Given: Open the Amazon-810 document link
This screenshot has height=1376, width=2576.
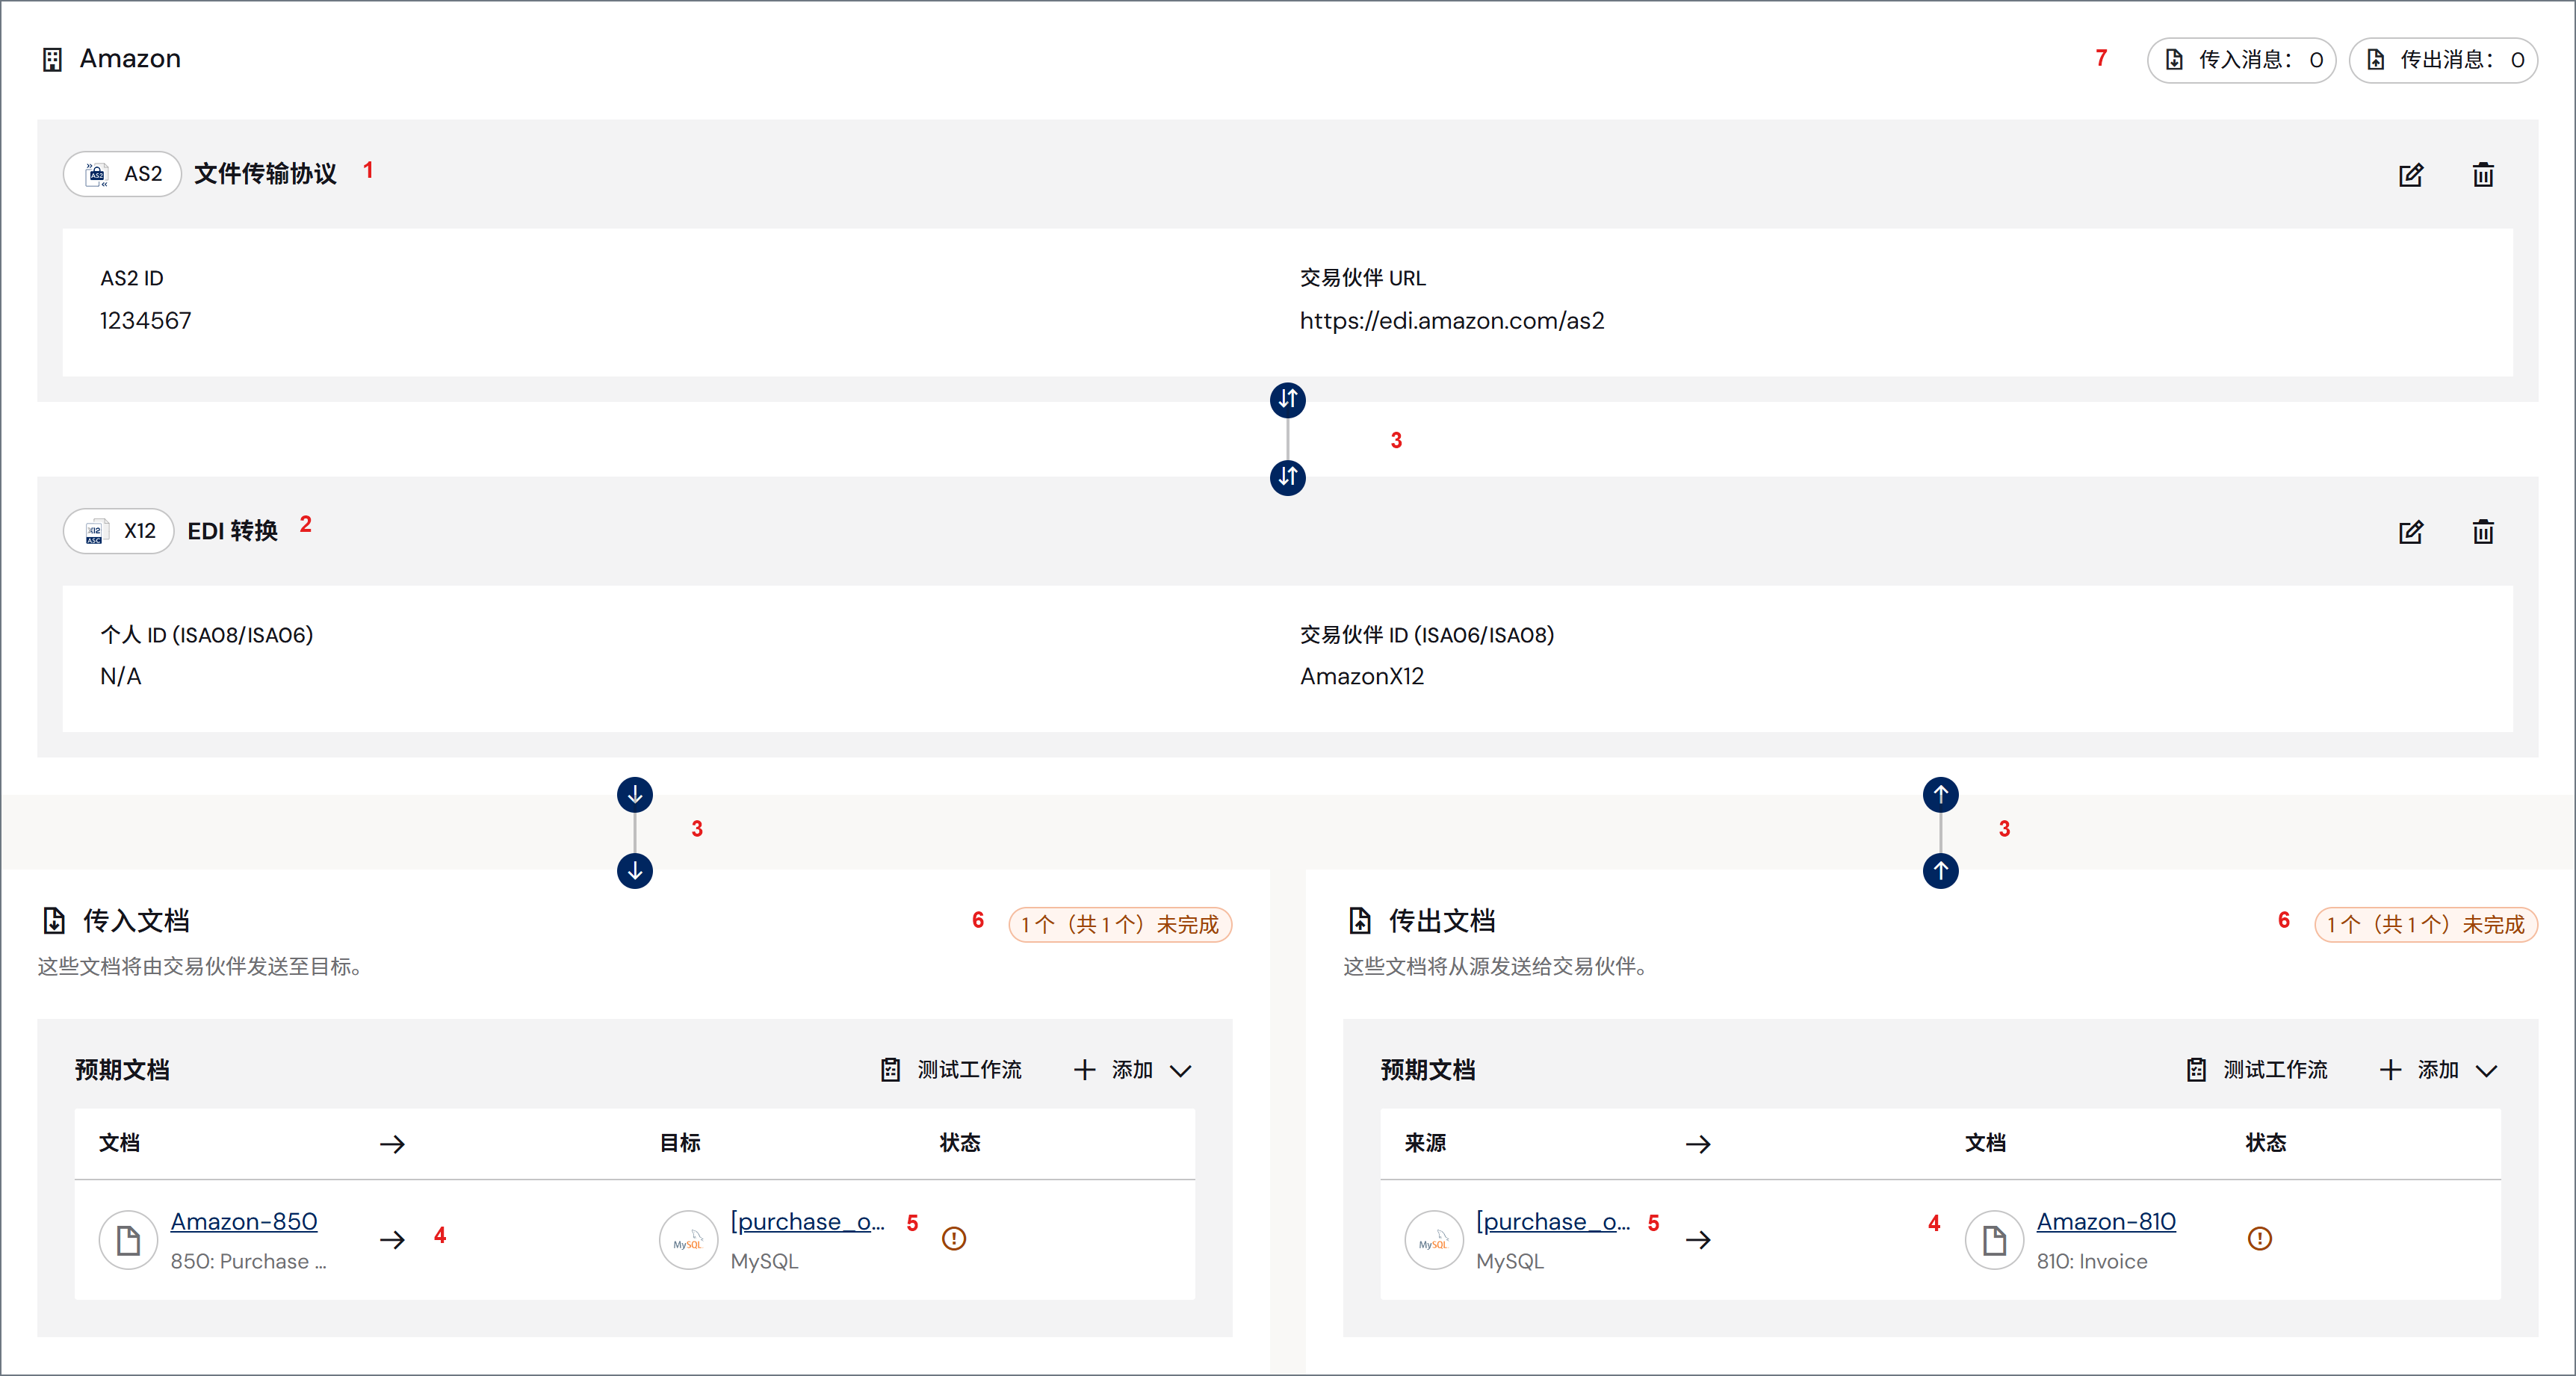Looking at the screenshot, I should click(x=2106, y=1222).
